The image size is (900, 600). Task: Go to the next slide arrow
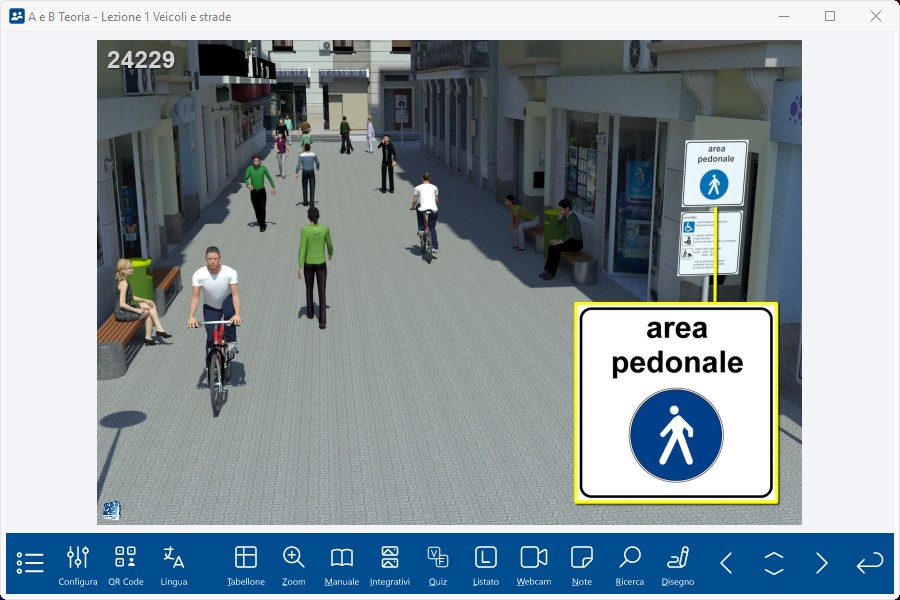tap(822, 563)
